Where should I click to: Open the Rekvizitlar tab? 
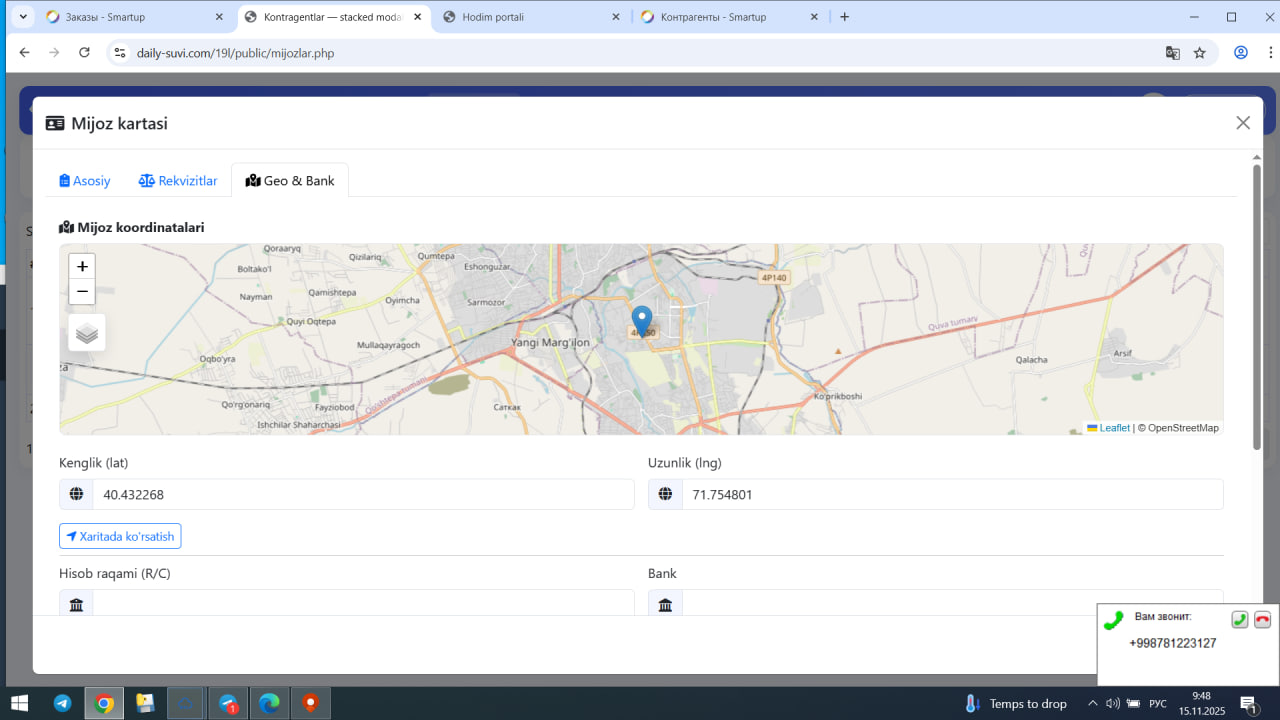pyautogui.click(x=178, y=181)
